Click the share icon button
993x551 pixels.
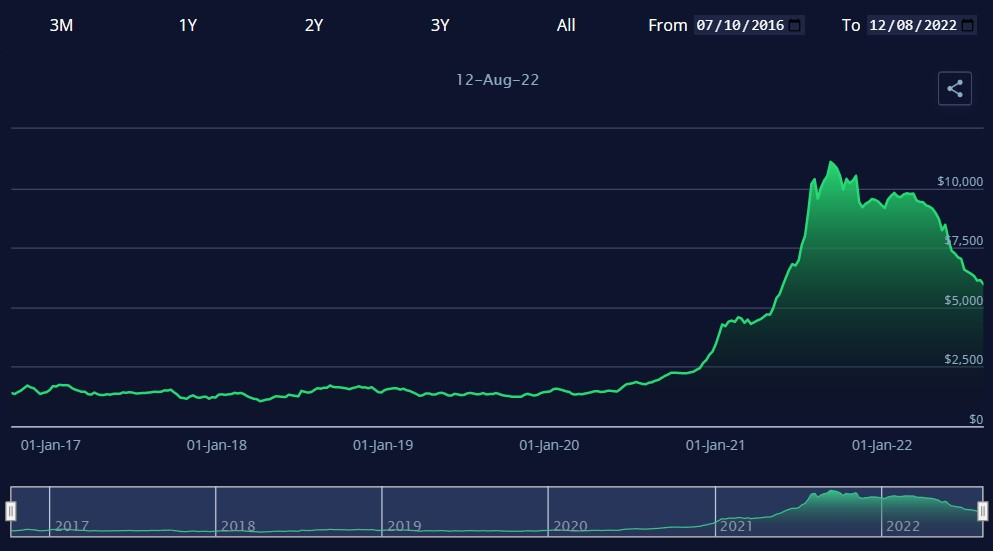954,89
